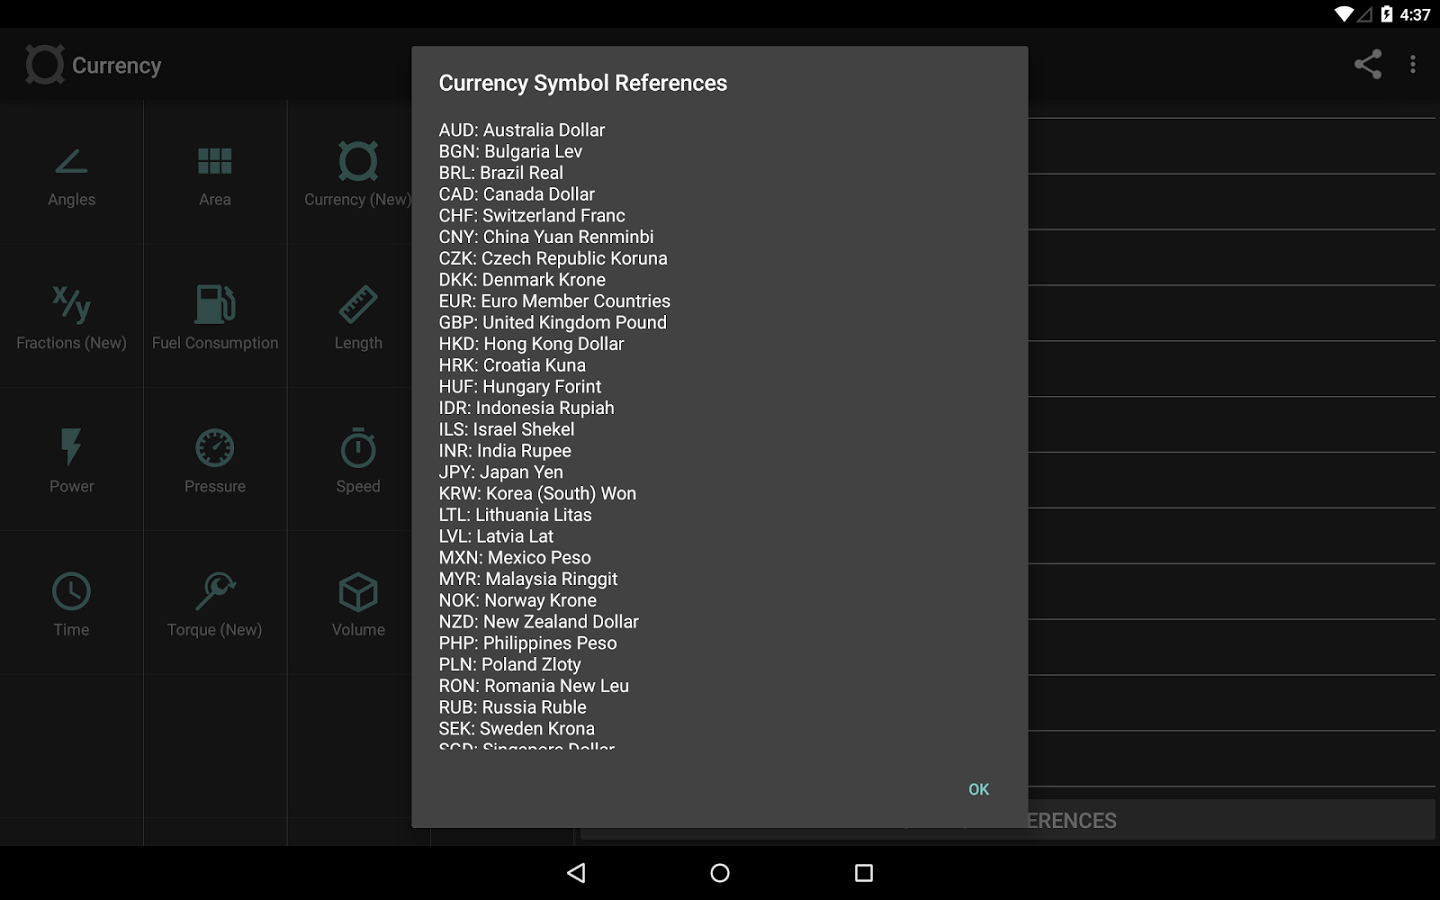Screen dimensions: 1440x900
Task: Open the Torque (New) converter
Action: point(215,603)
